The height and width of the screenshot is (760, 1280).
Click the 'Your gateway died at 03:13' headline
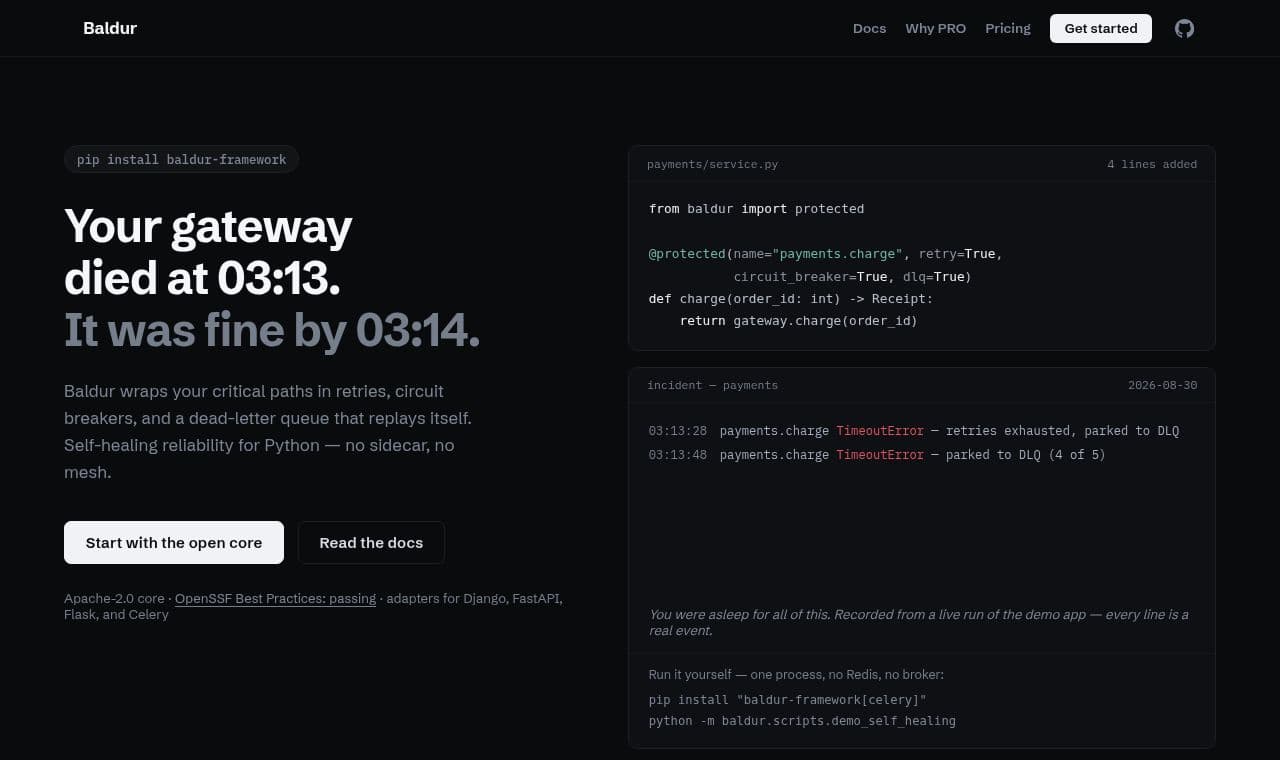pos(208,252)
